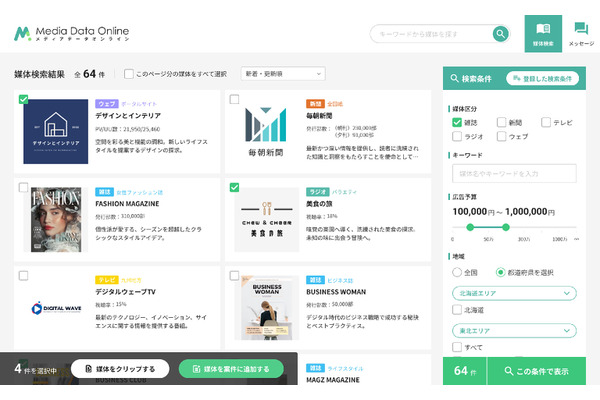Open the MAGZ MAGAZINE title link
The width and height of the screenshot is (600, 400).
tap(333, 380)
